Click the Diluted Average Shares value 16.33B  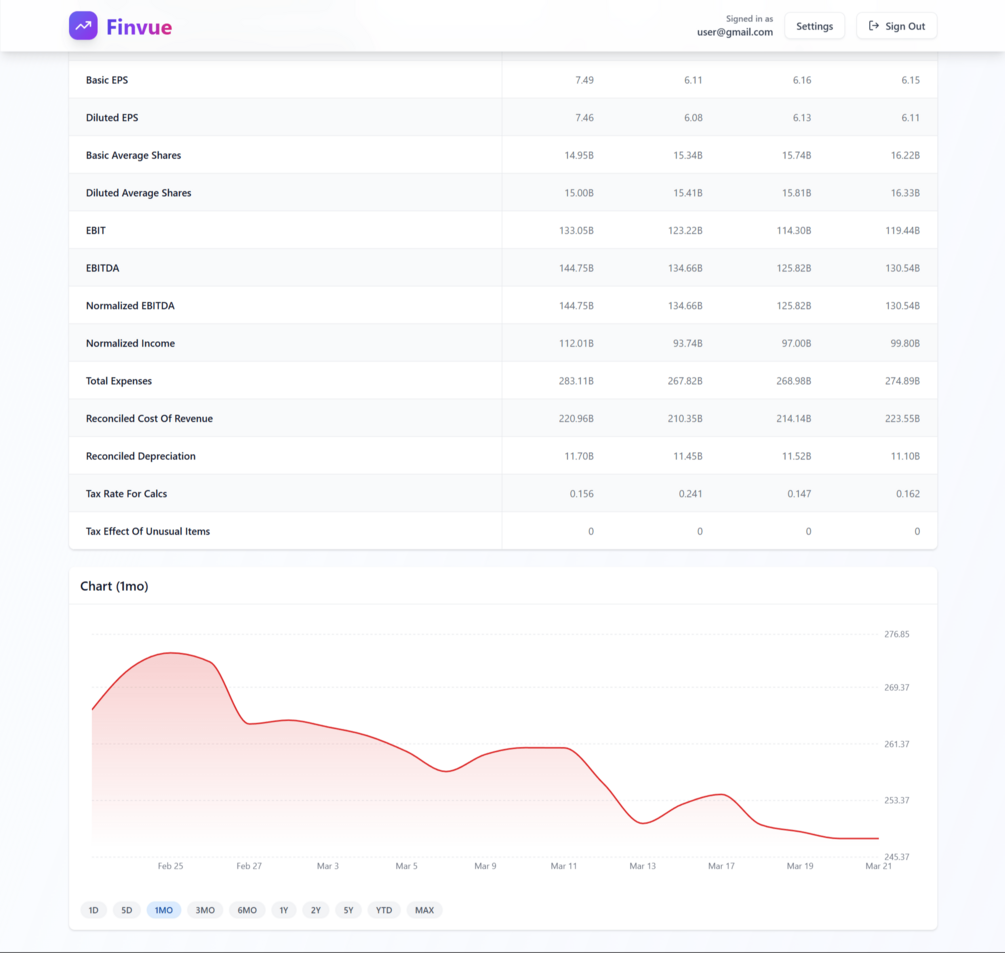tap(905, 193)
